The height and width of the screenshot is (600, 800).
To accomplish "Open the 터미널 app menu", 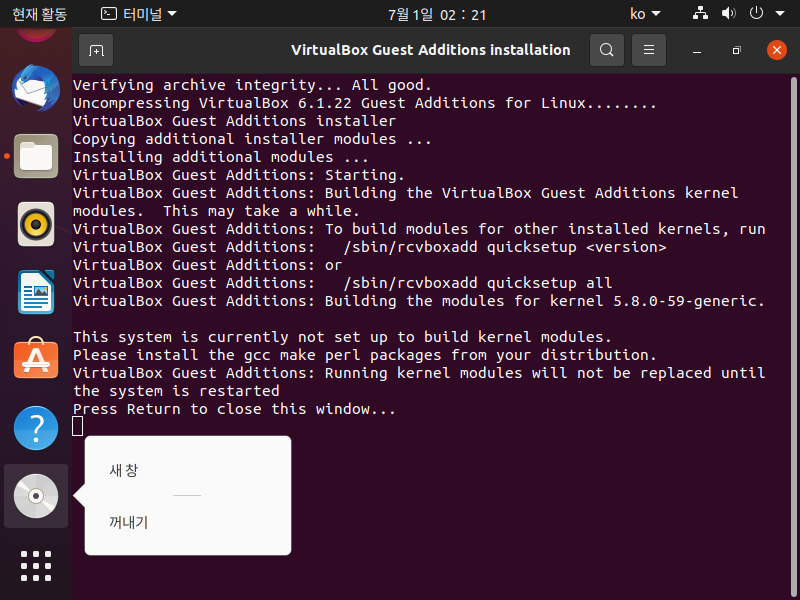I will pyautogui.click(x=139, y=14).
